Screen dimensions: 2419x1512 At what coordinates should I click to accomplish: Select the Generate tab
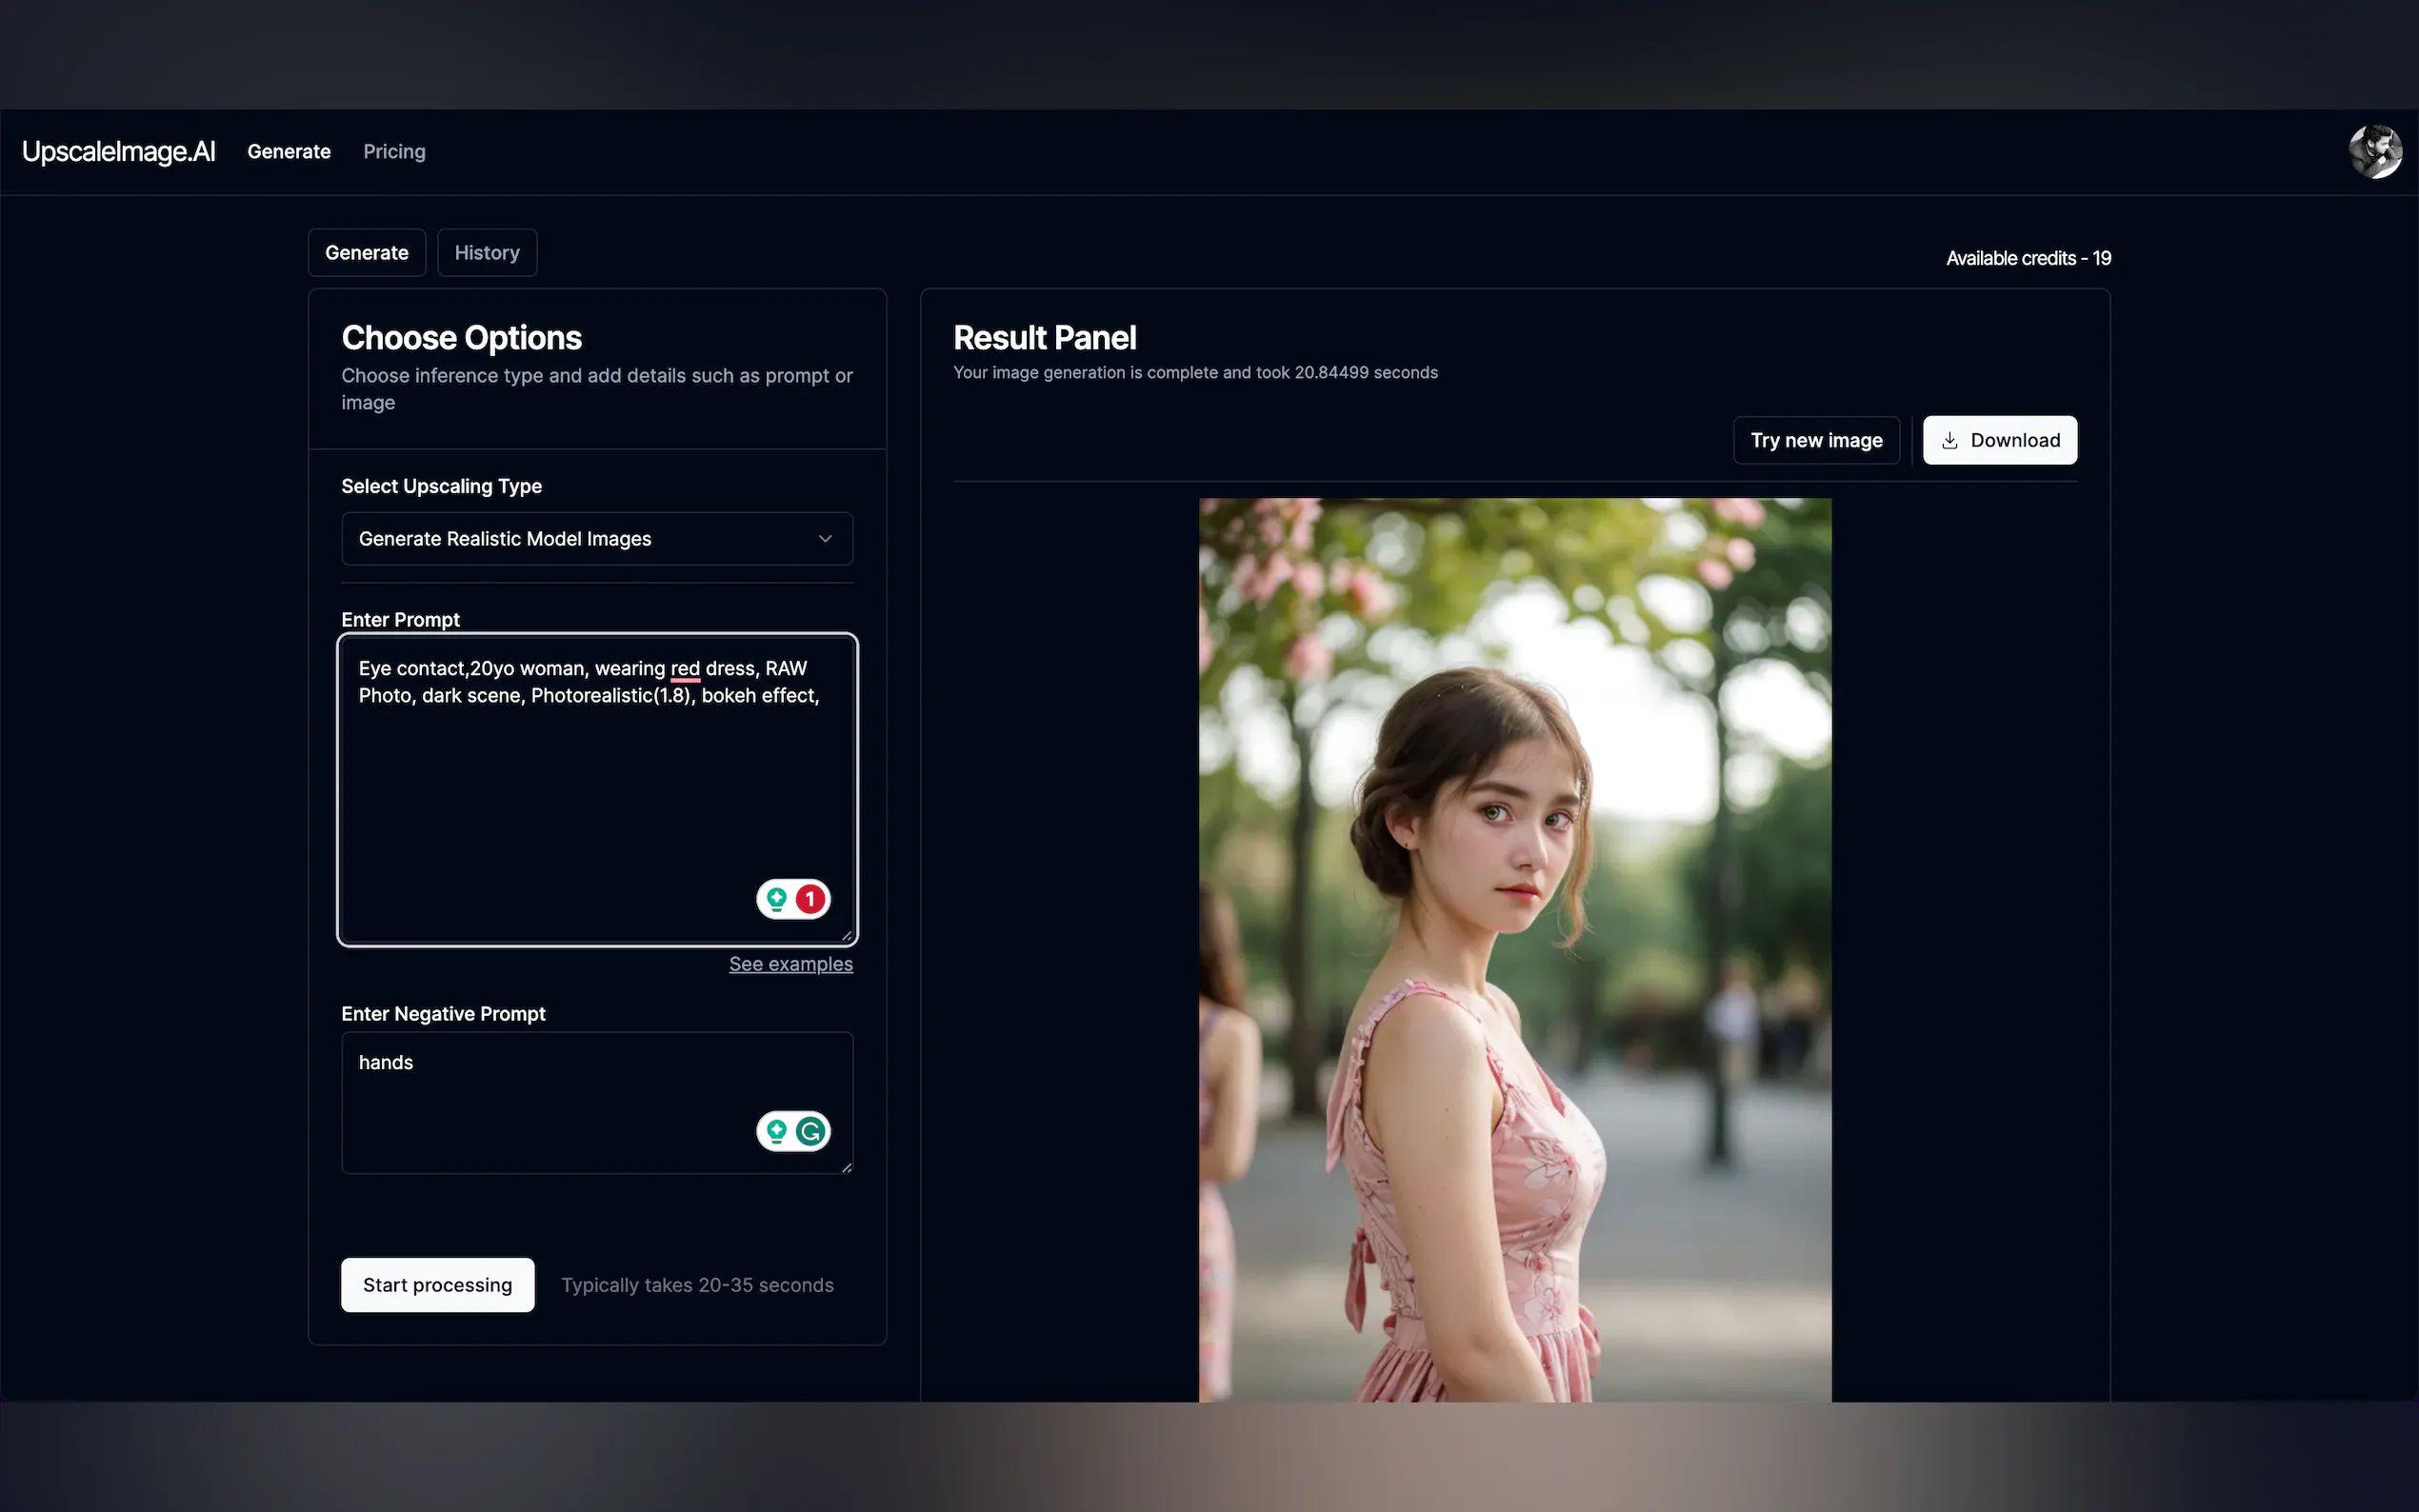pos(366,252)
